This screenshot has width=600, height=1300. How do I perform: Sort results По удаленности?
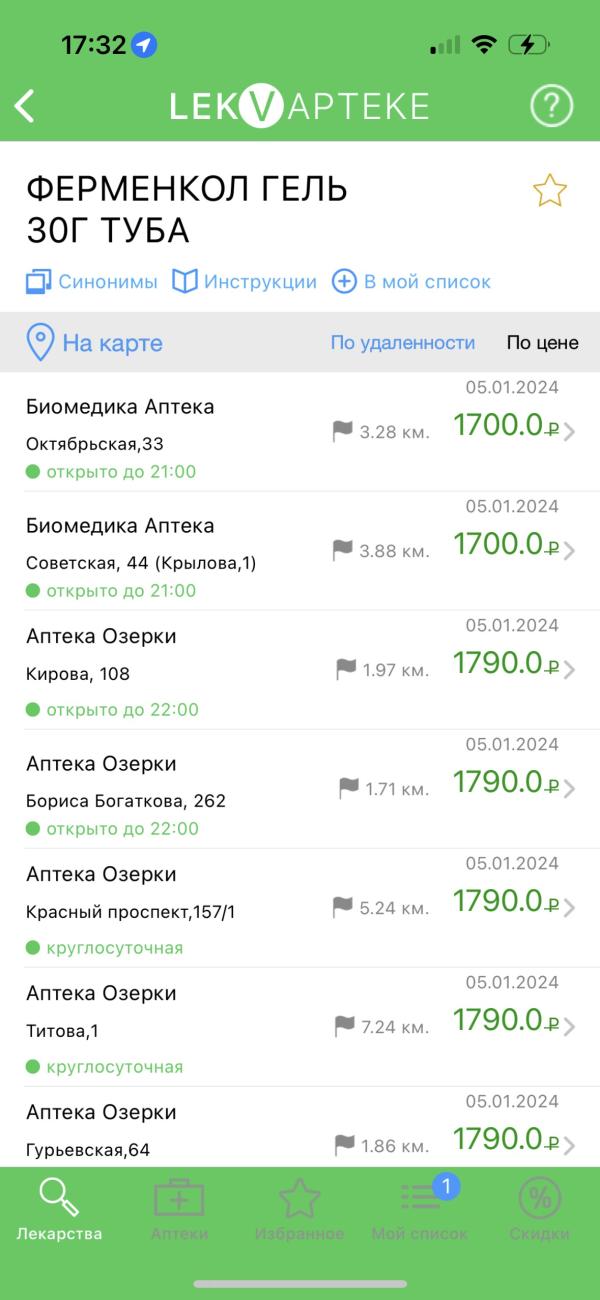click(x=403, y=343)
